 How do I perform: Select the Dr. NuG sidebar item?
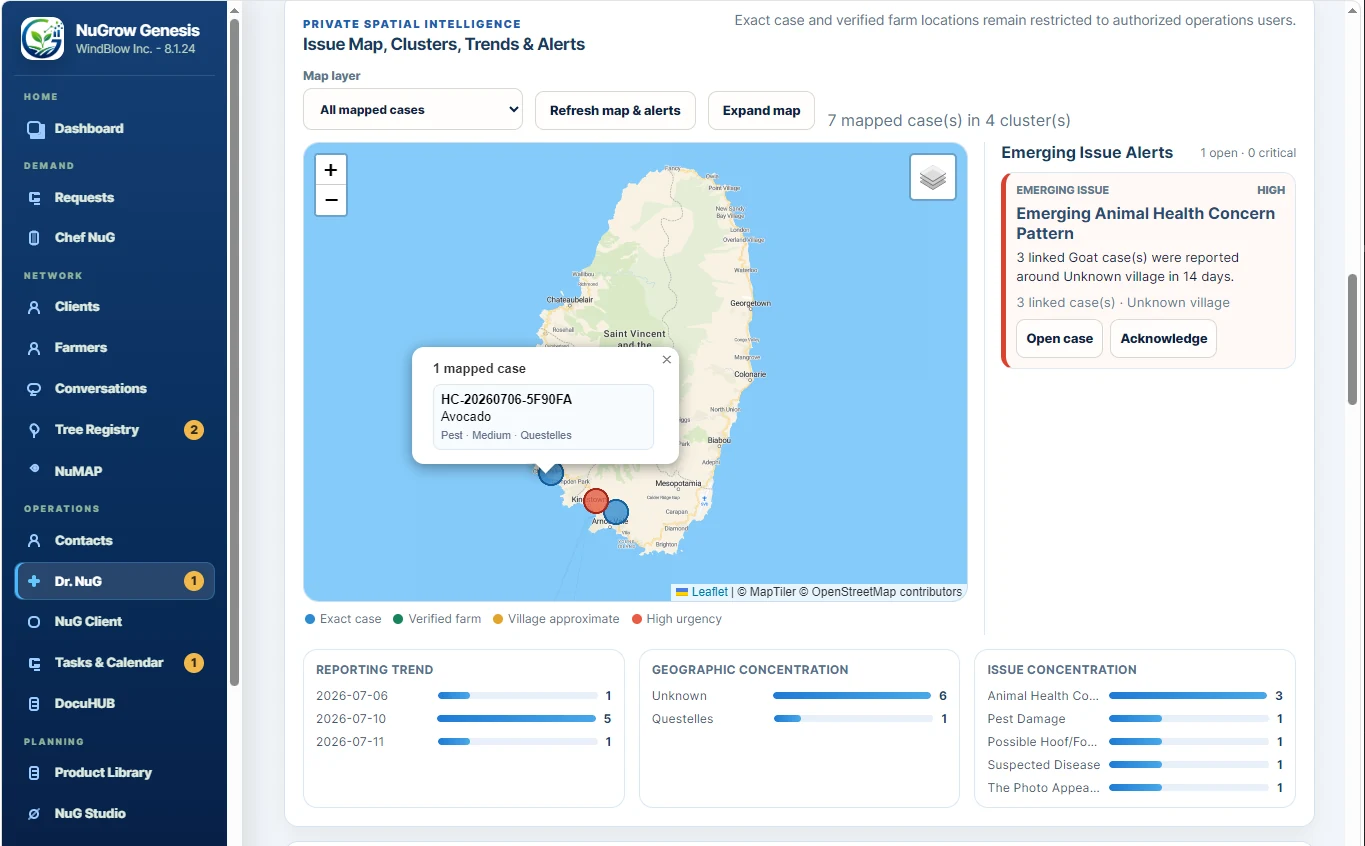(115, 581)
